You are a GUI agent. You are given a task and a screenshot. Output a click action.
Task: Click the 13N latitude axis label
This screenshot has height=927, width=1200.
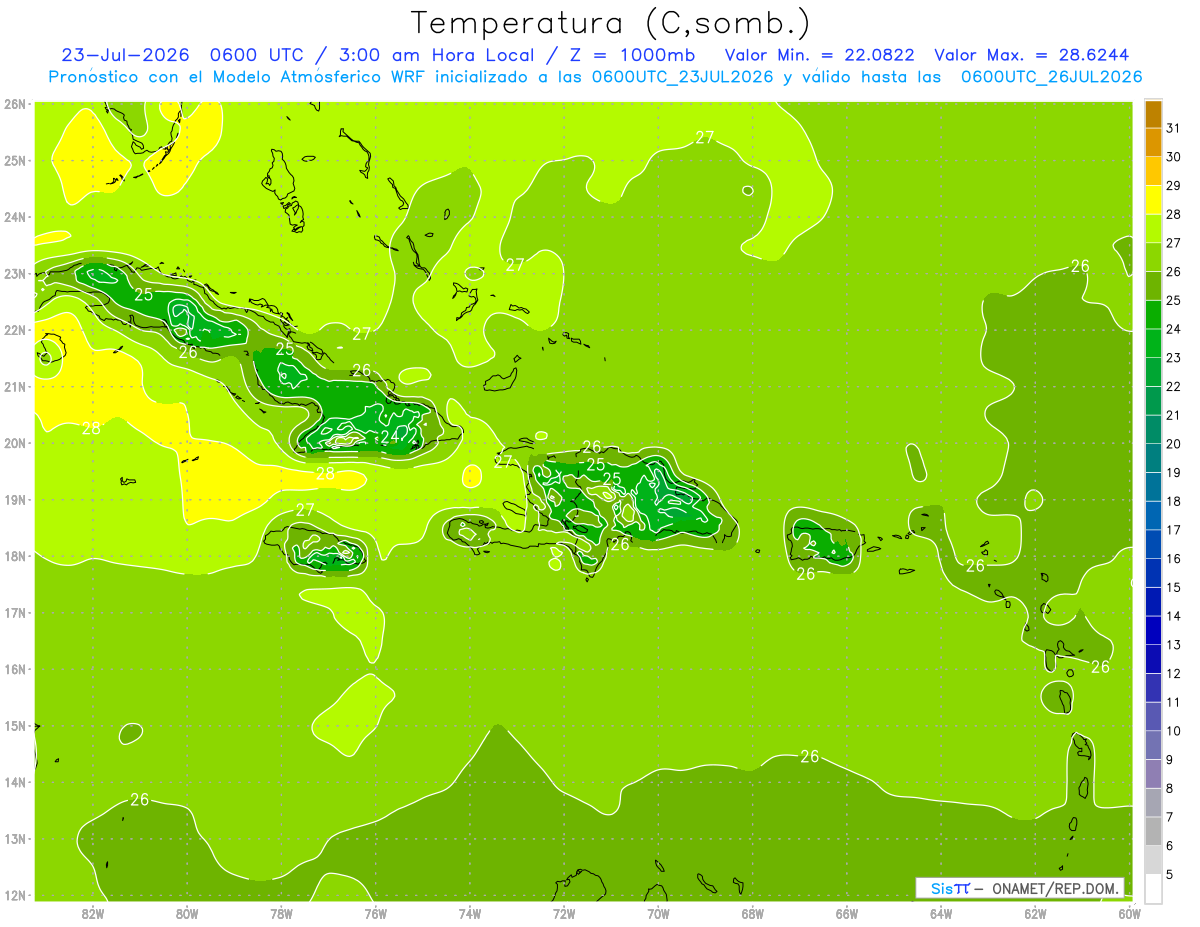coord(14,838)
